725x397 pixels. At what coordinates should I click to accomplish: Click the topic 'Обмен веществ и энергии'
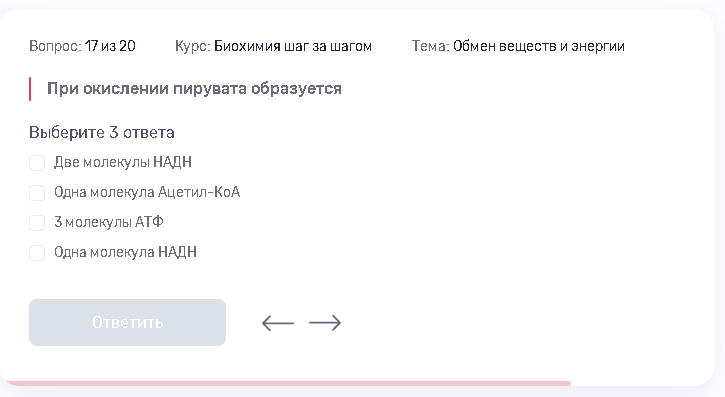tap(539, 46)
